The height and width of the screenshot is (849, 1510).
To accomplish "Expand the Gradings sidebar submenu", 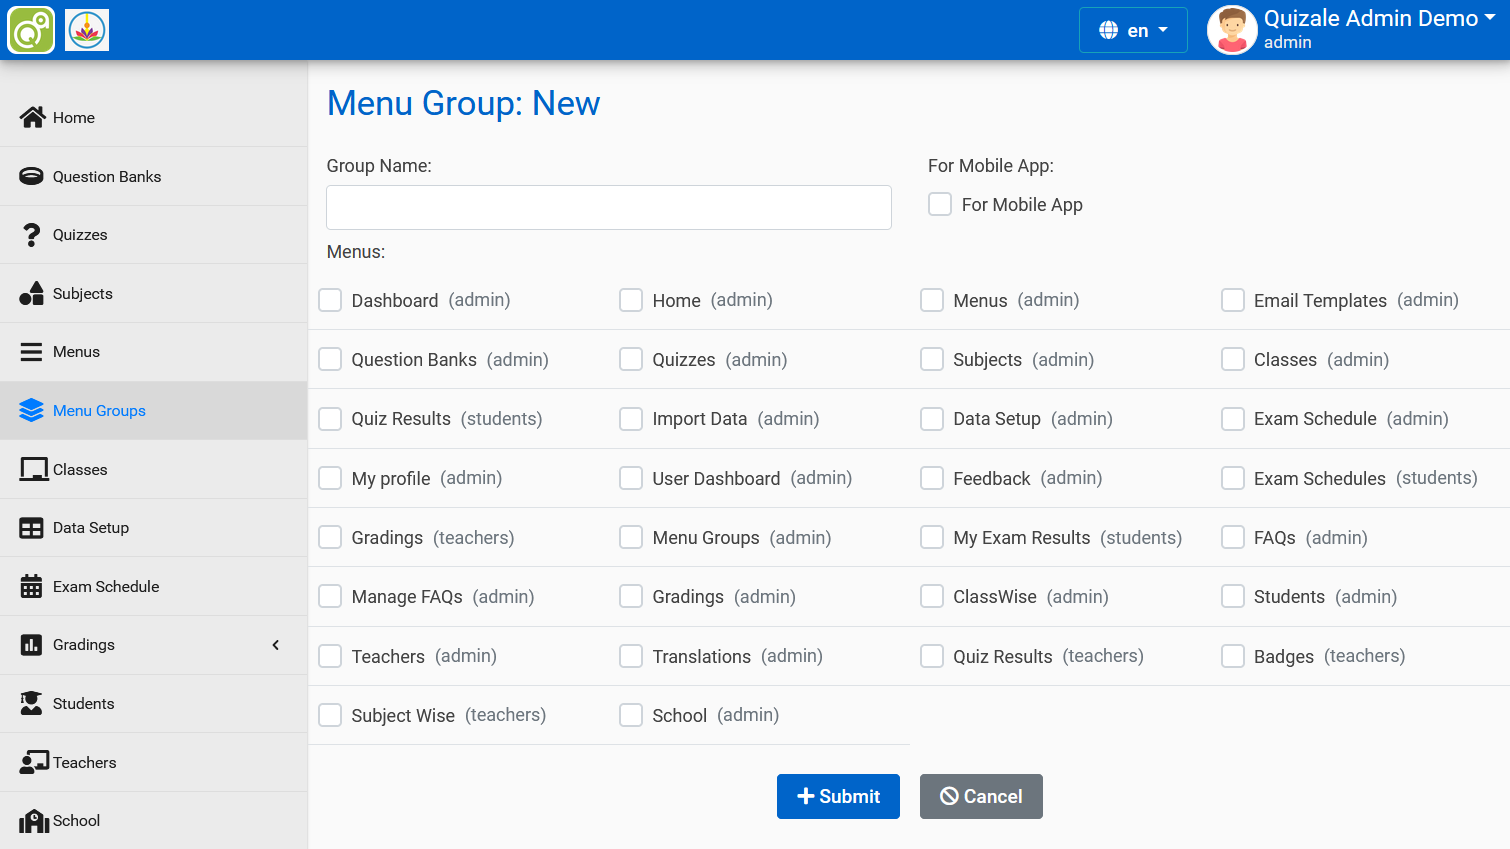I will tap(275, 645).
